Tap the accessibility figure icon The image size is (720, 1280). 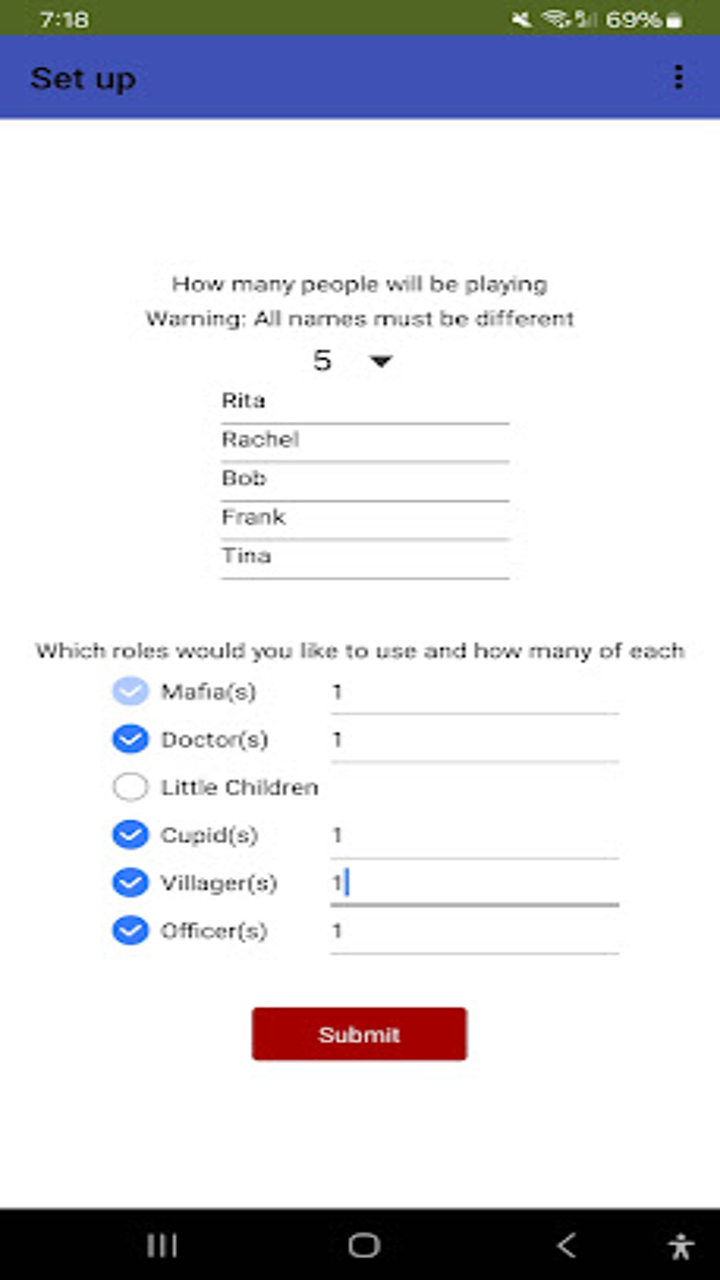(x=681, y=1245)
